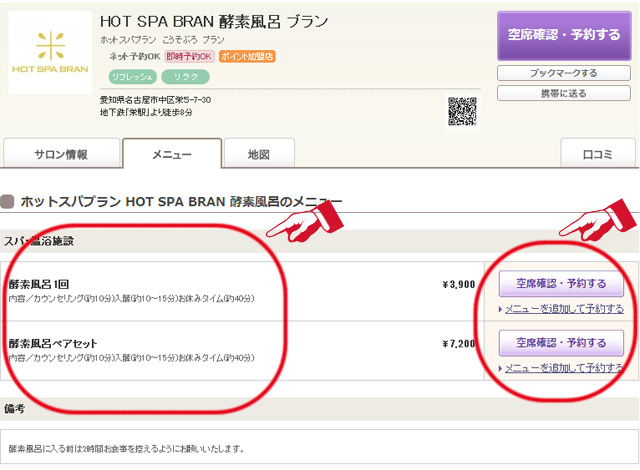The height and width of the screenshot is (470, 640).
Task: Click the ポイント加盟店 badge
Action: pos(247,56)
